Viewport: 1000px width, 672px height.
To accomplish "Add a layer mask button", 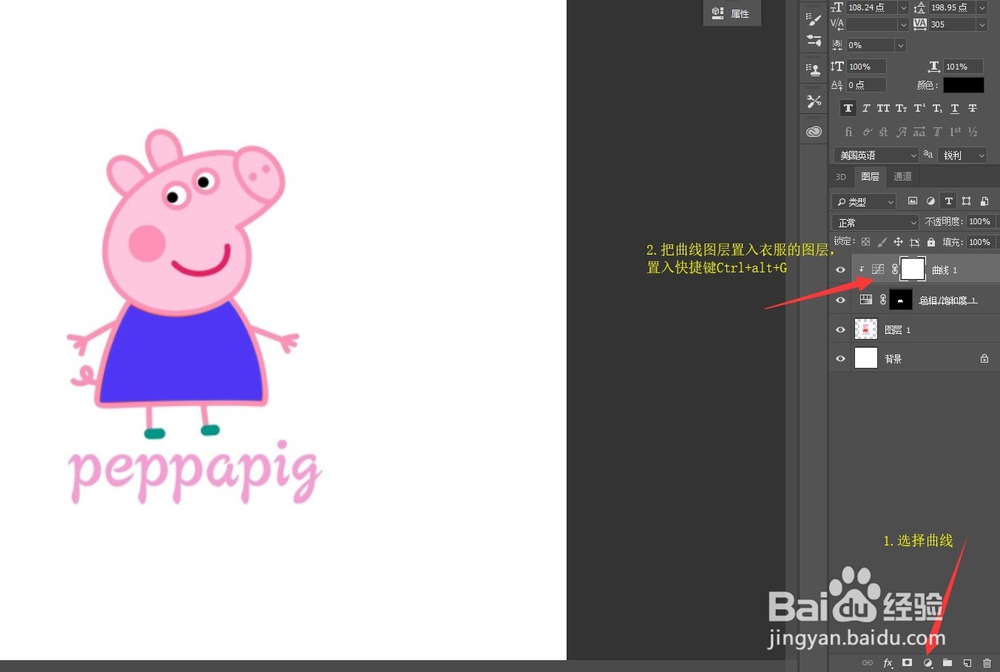I will (907, 663).
